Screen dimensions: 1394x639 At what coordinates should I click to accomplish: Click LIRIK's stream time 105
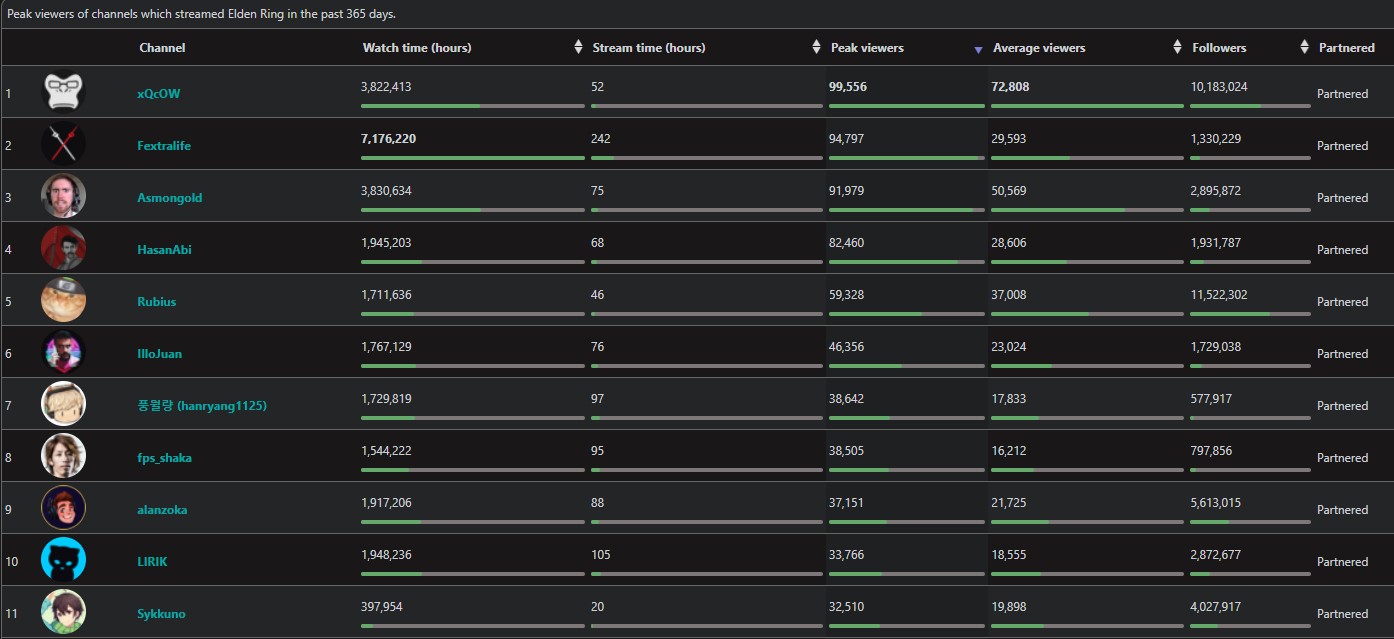[x=601, y=555]
